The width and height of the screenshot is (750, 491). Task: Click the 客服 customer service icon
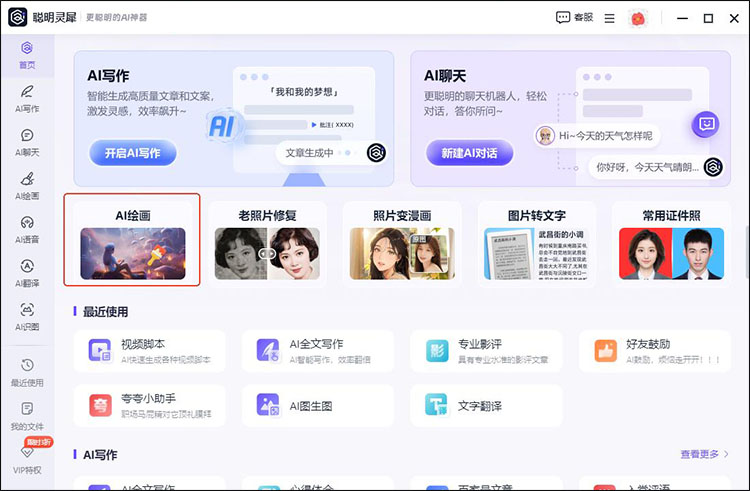[575, 18]
